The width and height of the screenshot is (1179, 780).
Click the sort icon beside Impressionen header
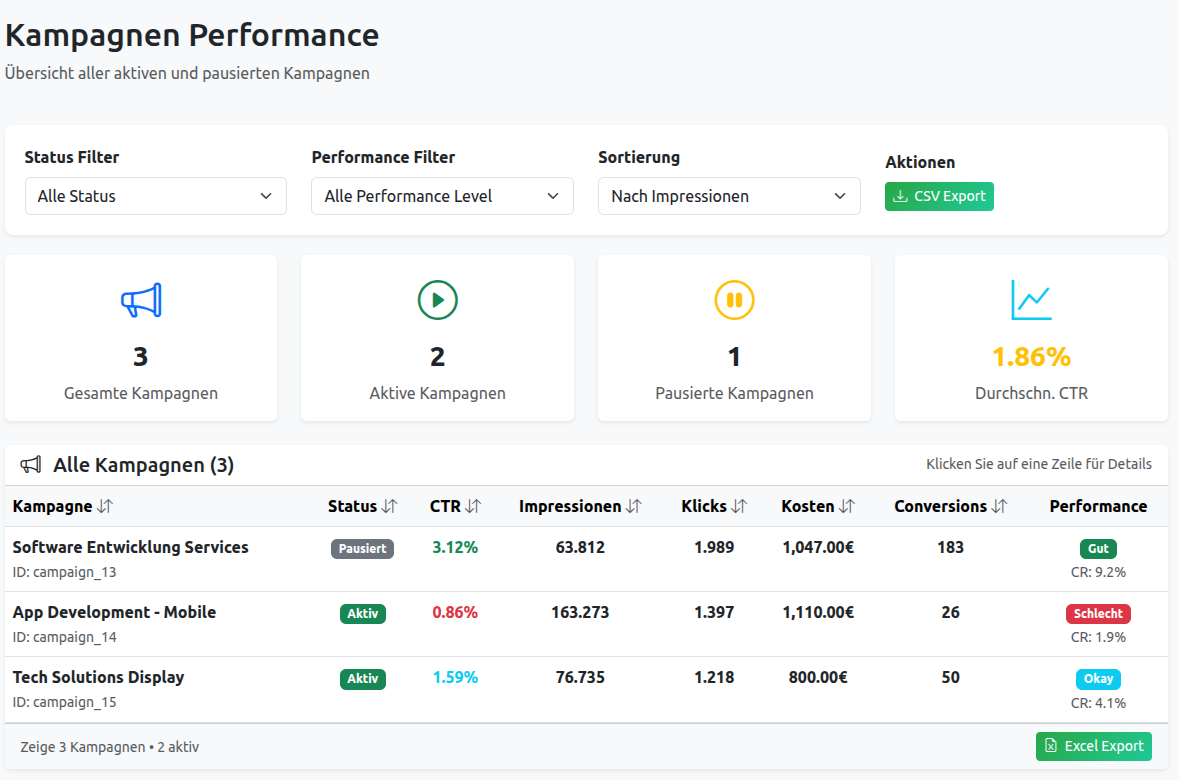(x=633, y=507)
